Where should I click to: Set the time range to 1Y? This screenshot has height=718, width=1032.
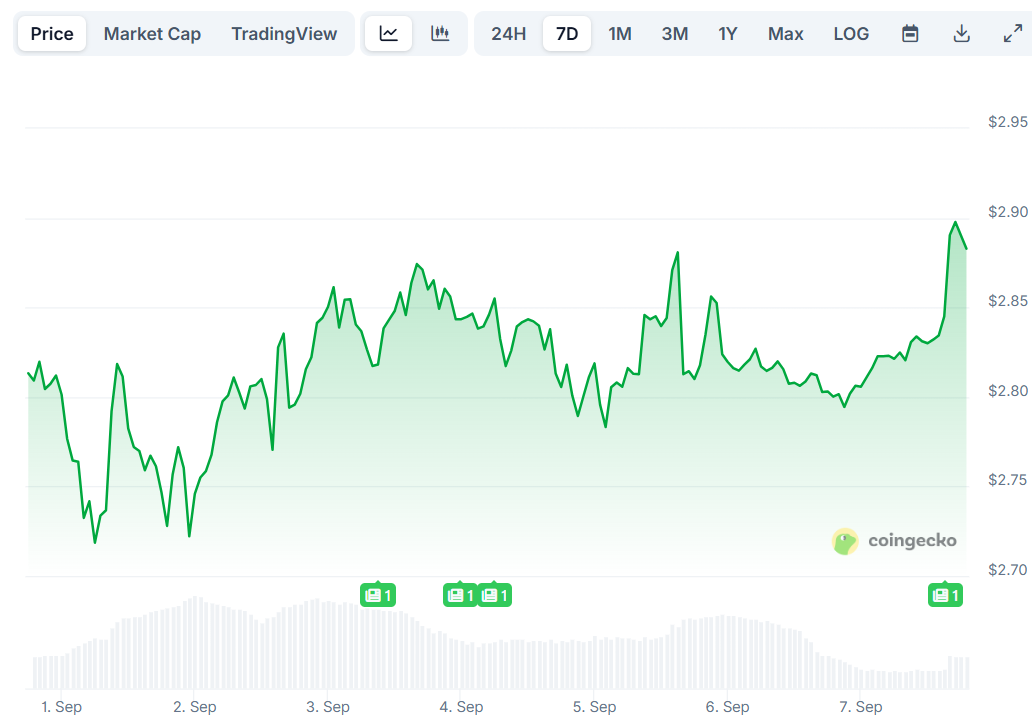coord(727,34)
